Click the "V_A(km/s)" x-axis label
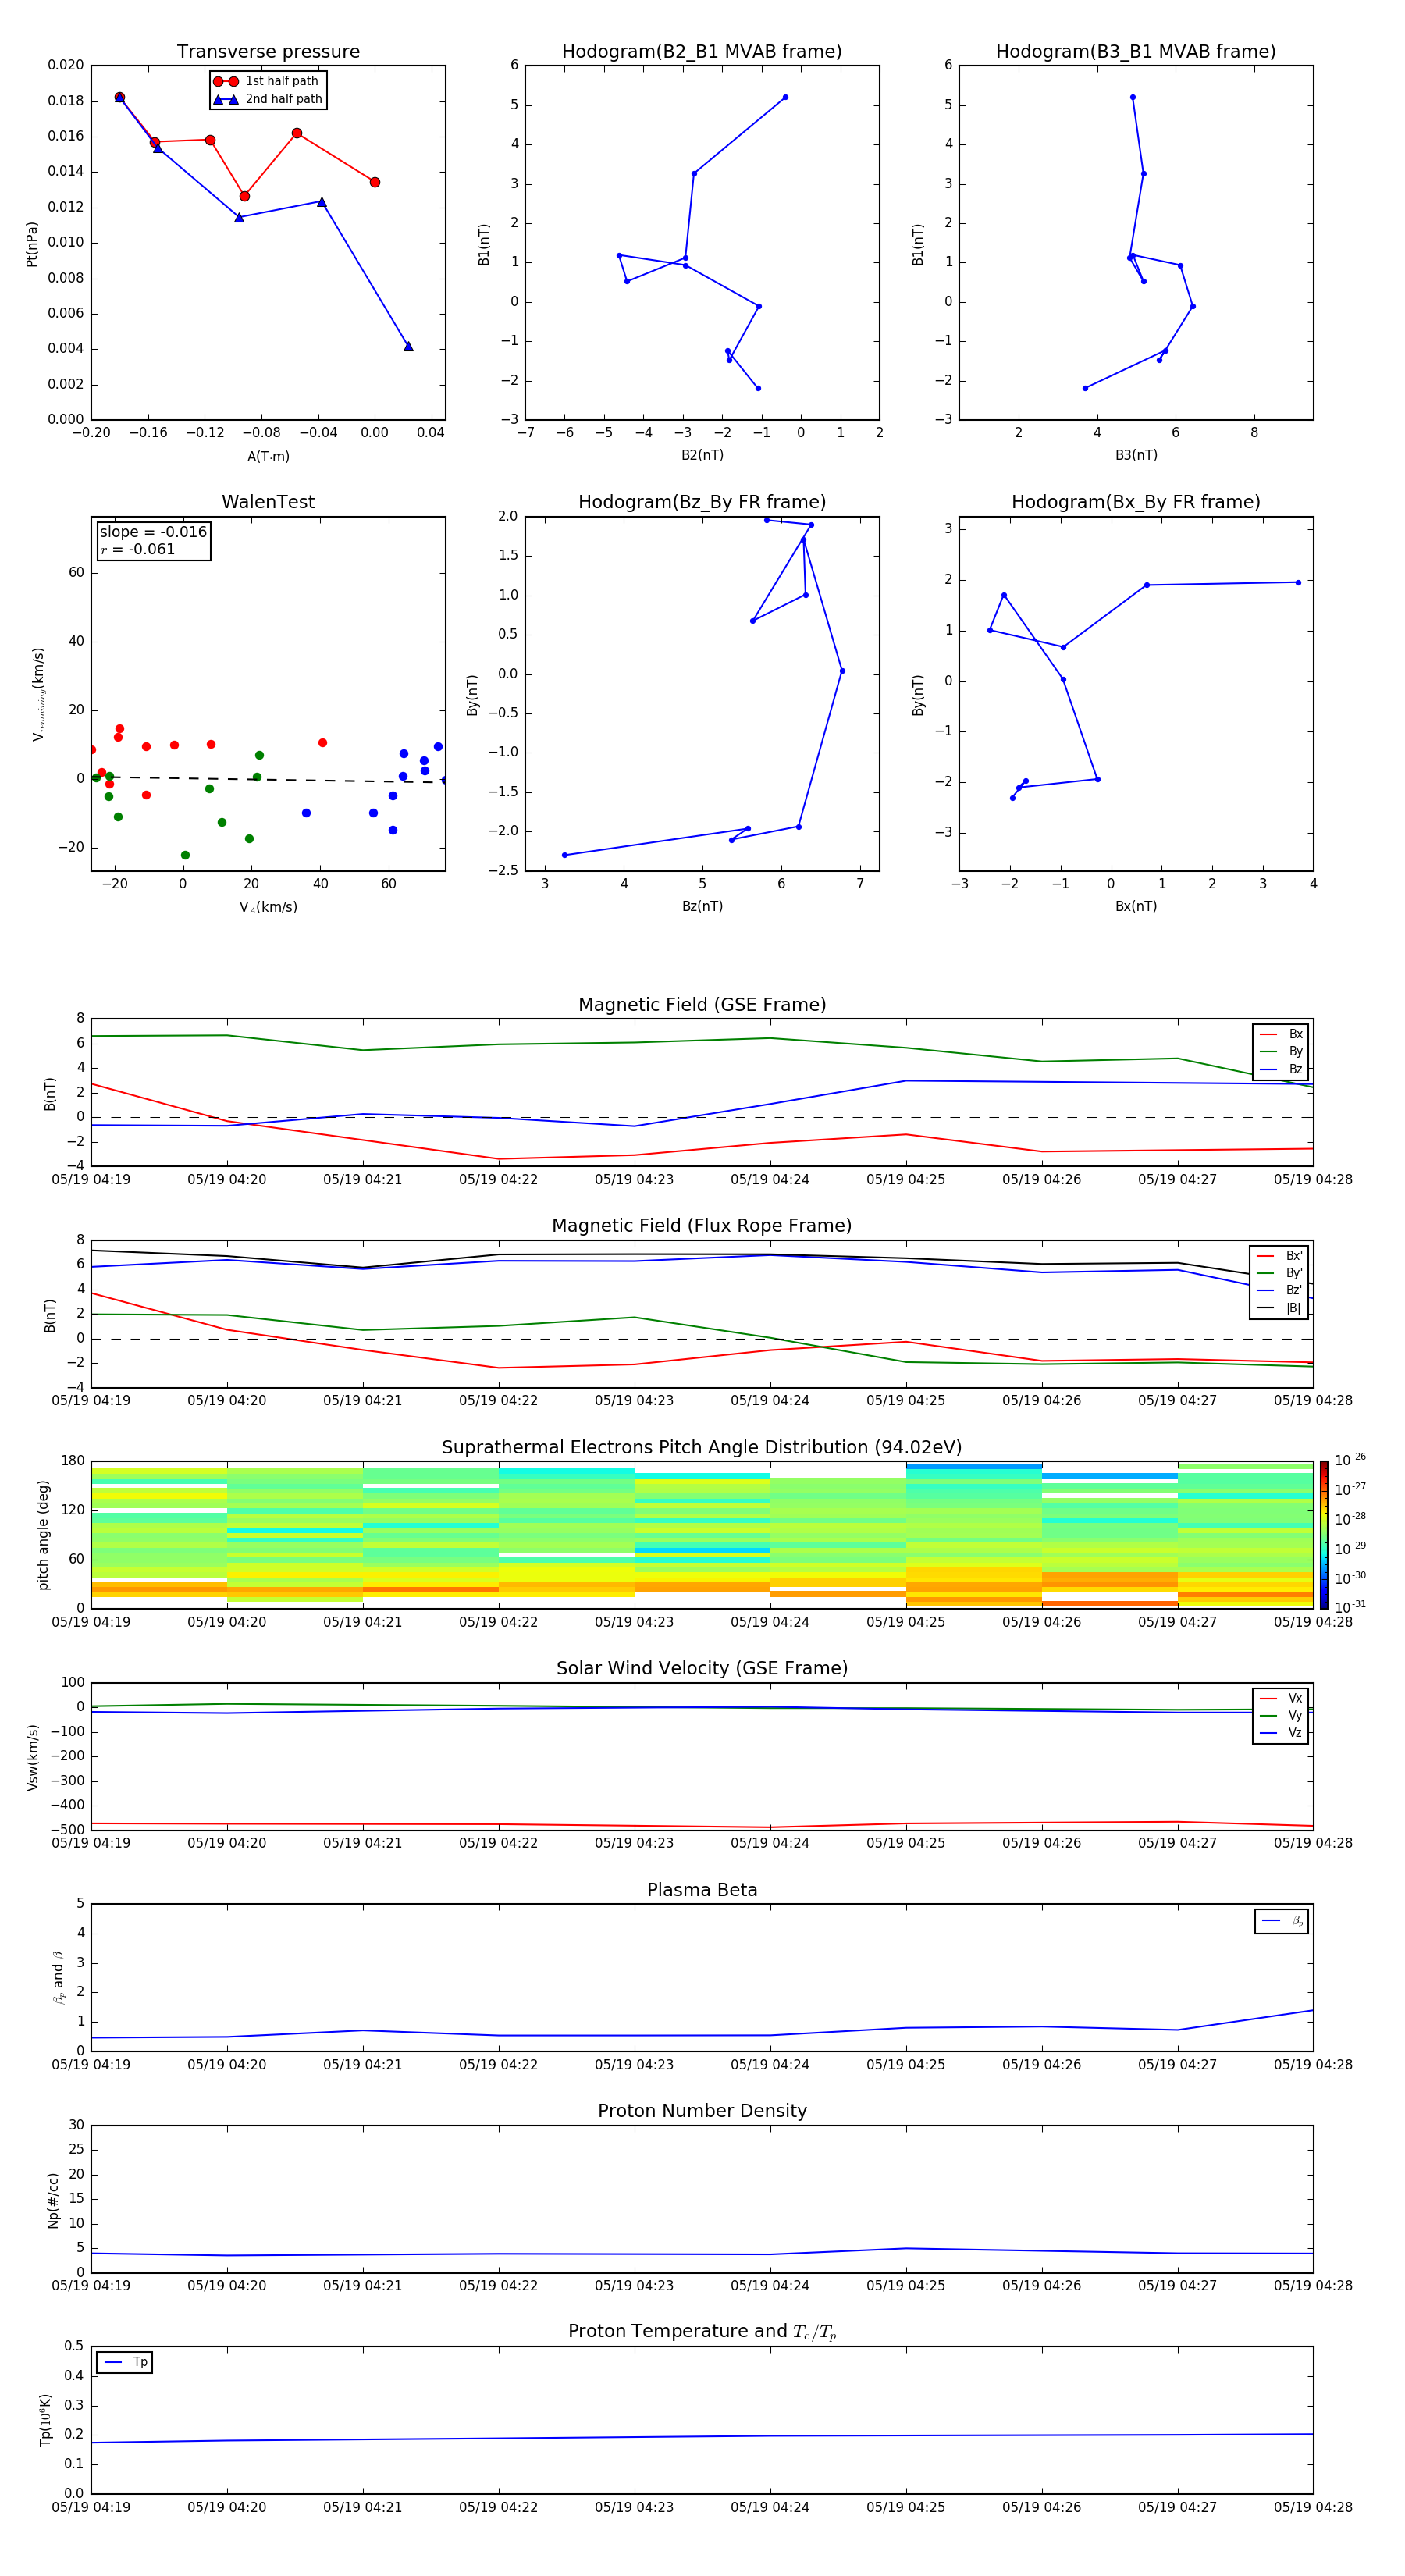 pyautogui.click(x=268, y=907)
